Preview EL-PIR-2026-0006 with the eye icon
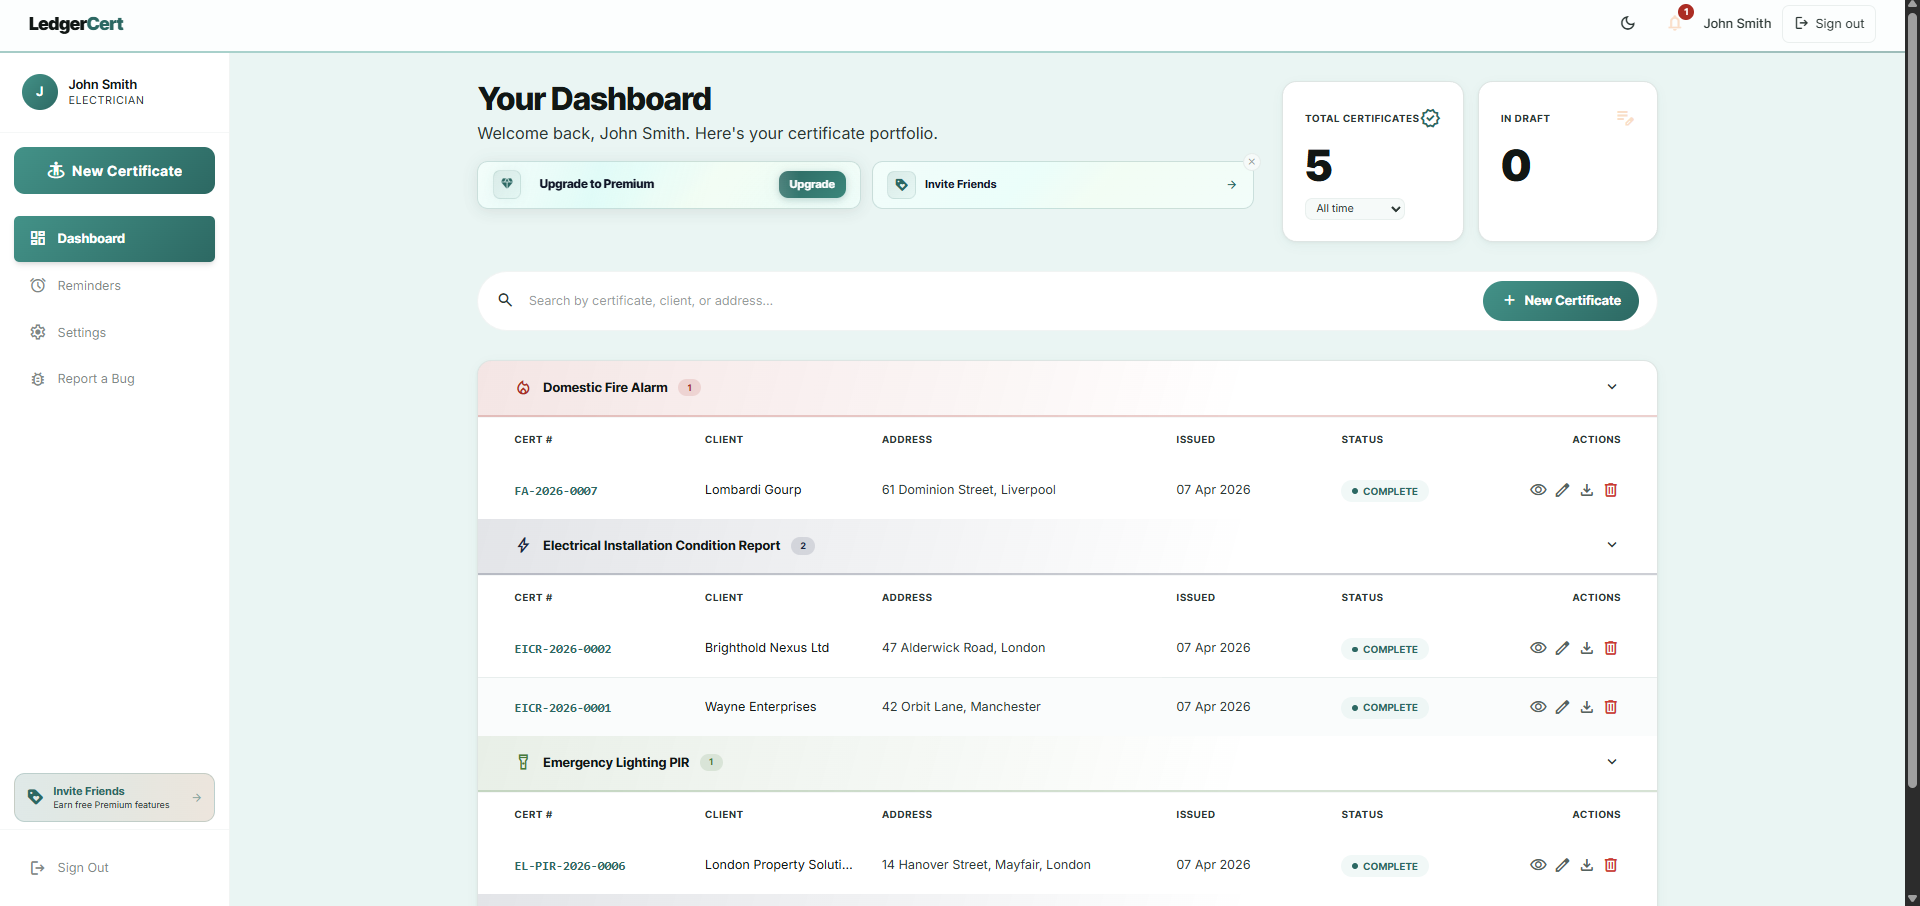 [1538, 865]
